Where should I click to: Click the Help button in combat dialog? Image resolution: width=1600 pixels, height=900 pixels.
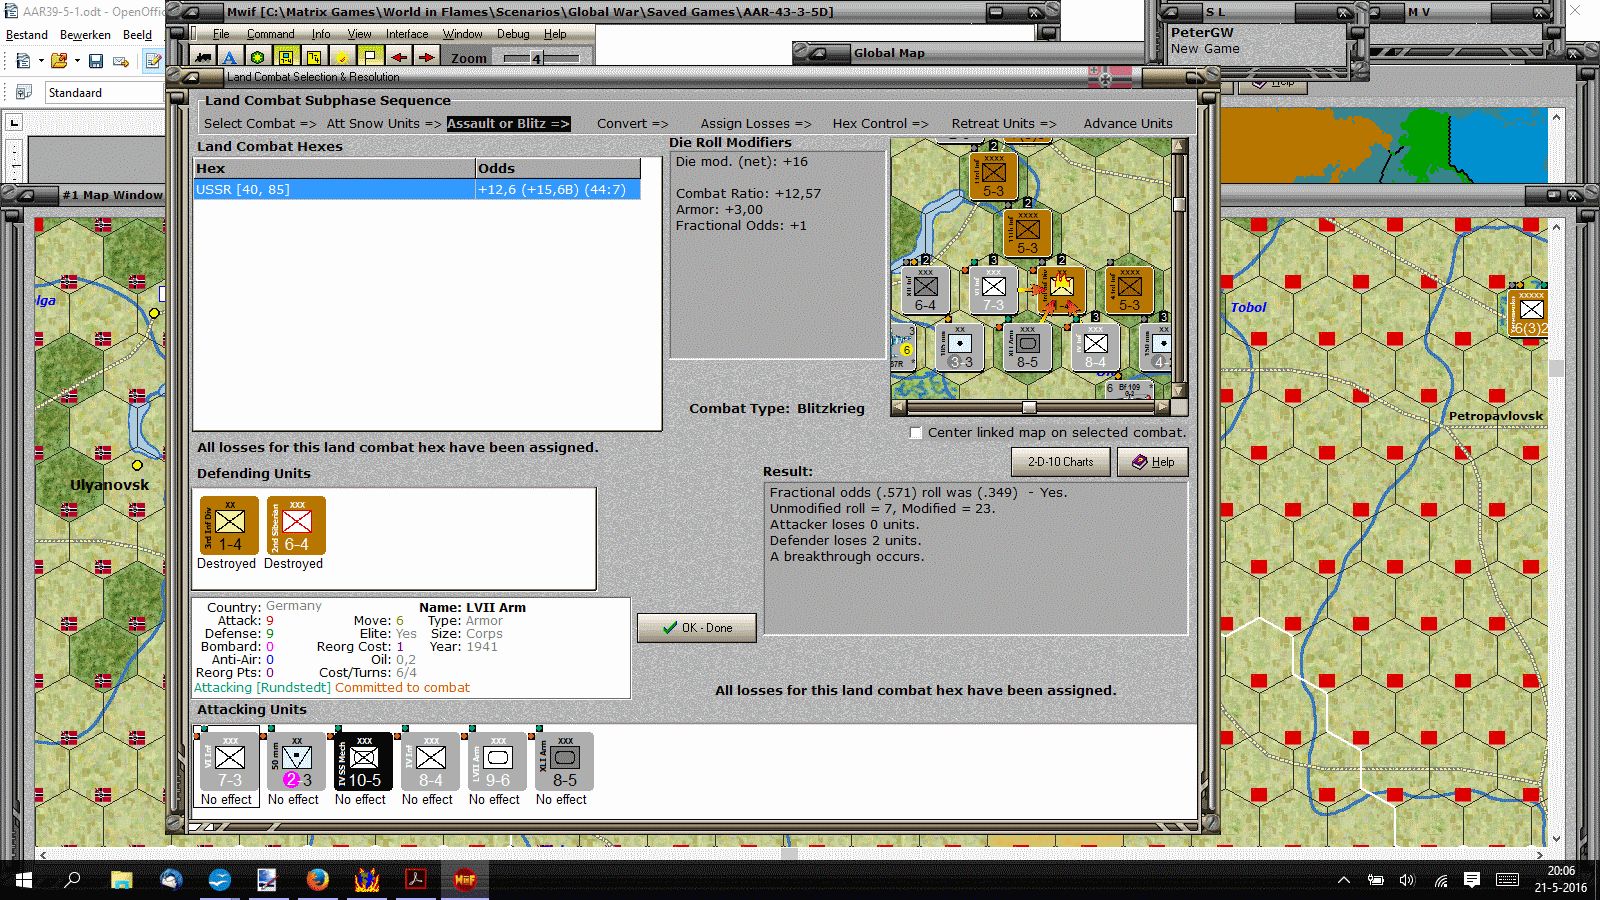pyautogui.click(x=1152, y=462)
